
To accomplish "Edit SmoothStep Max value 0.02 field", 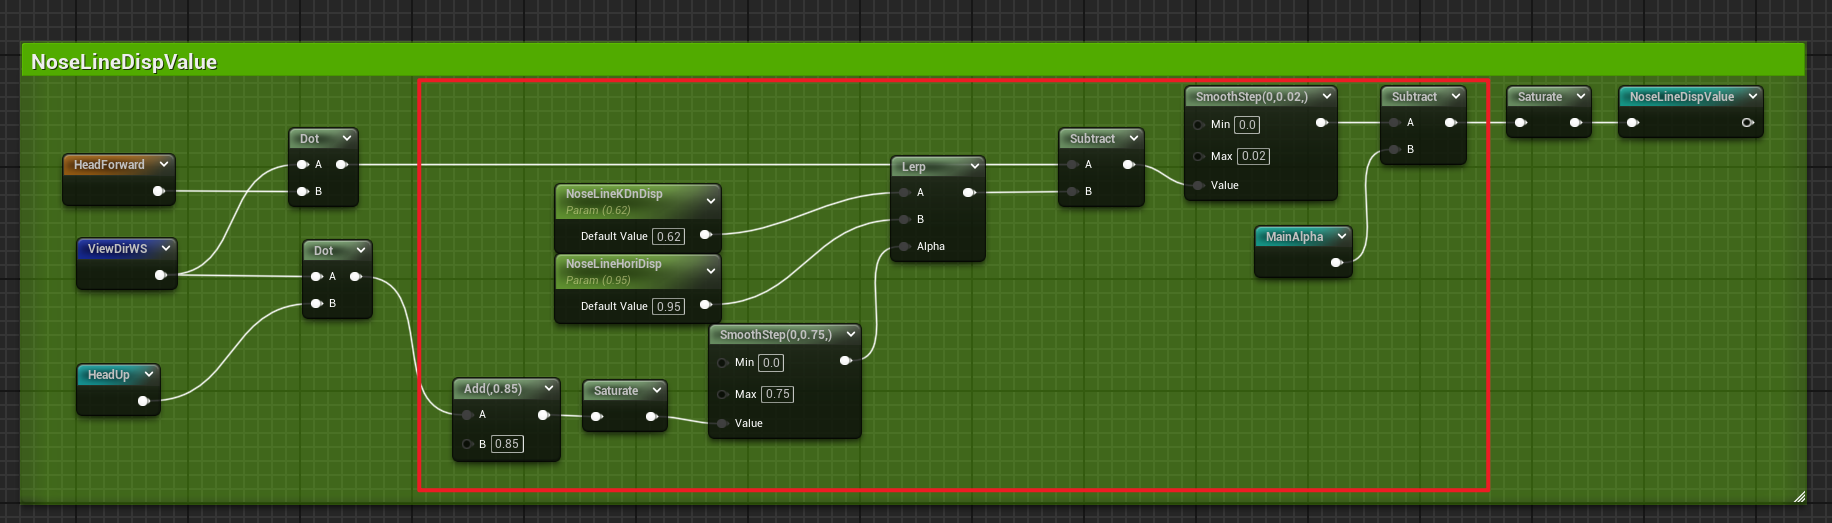I will [x=1253, y=156].
